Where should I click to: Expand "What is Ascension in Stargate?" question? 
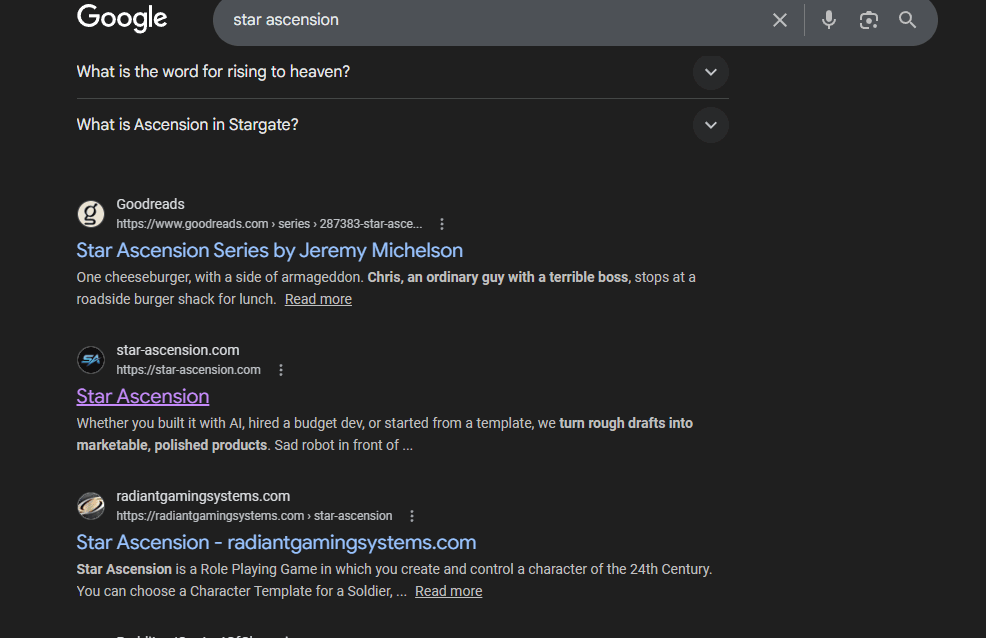402,124
